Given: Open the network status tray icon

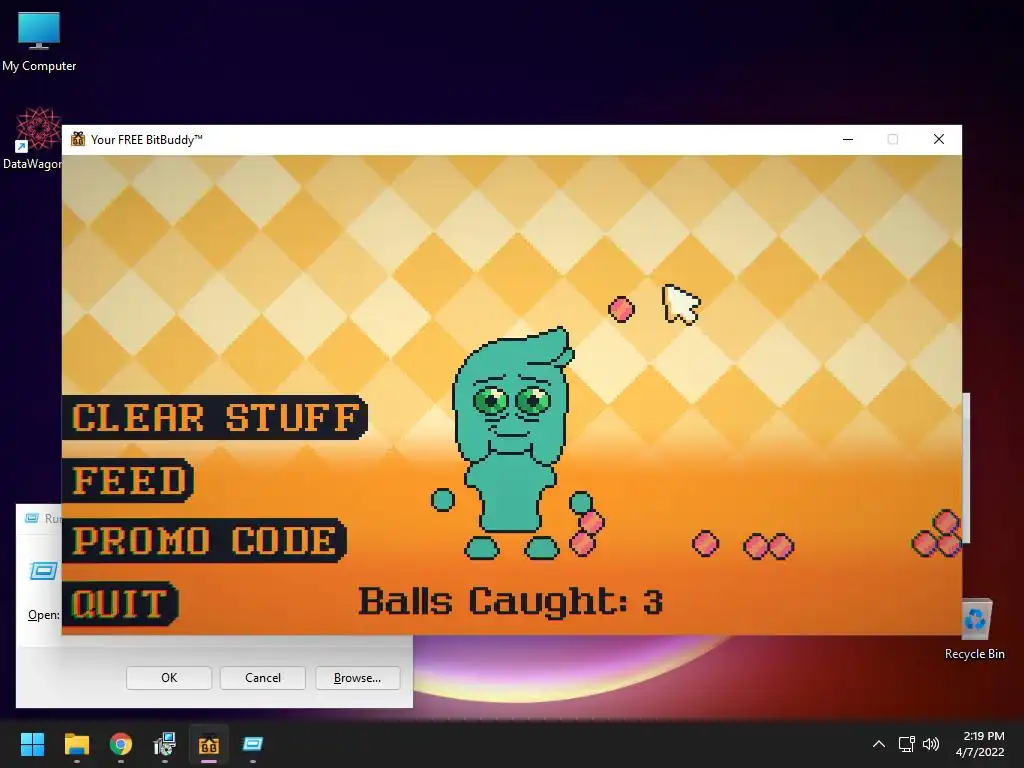Looking at the screenshot, I should point(906,744).
